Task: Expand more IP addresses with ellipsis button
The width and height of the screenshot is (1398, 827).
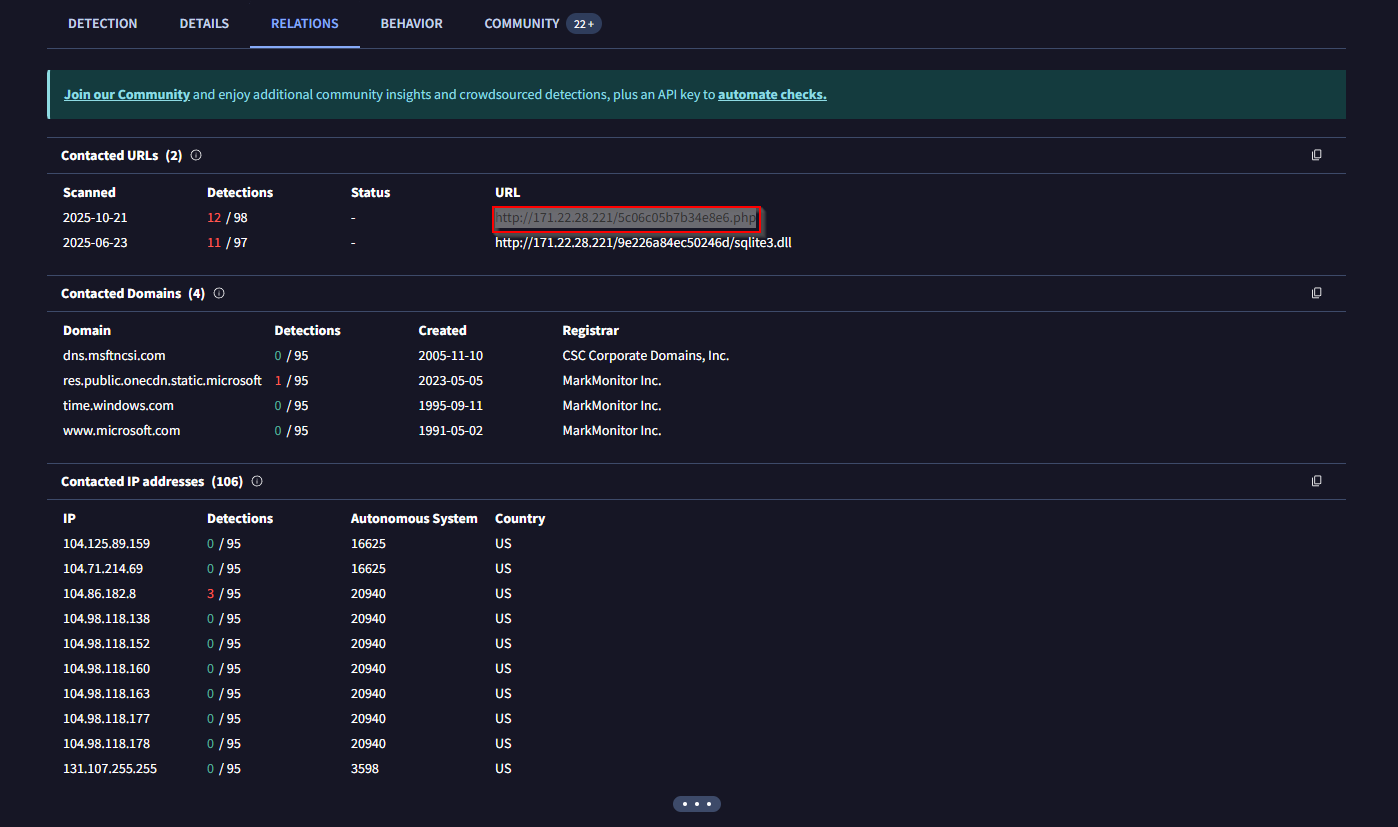Action: pyautogui.click(x=697, y=804)
